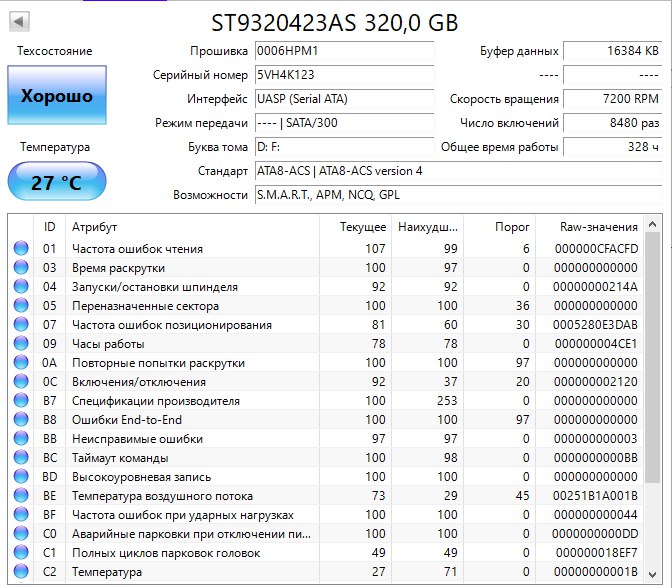The image size is (672, 588).
Task: Select row Часы работы
Action: point(326,343)
